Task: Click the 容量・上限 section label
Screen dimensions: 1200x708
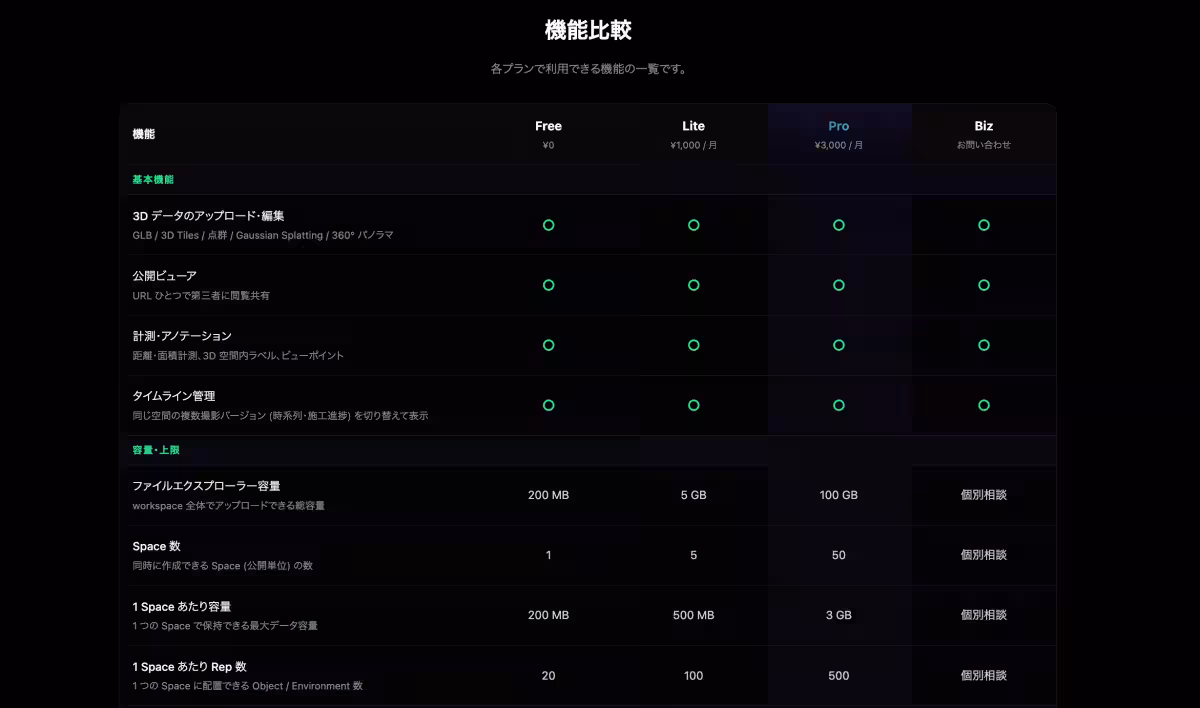Action: [x=156, y=450]
